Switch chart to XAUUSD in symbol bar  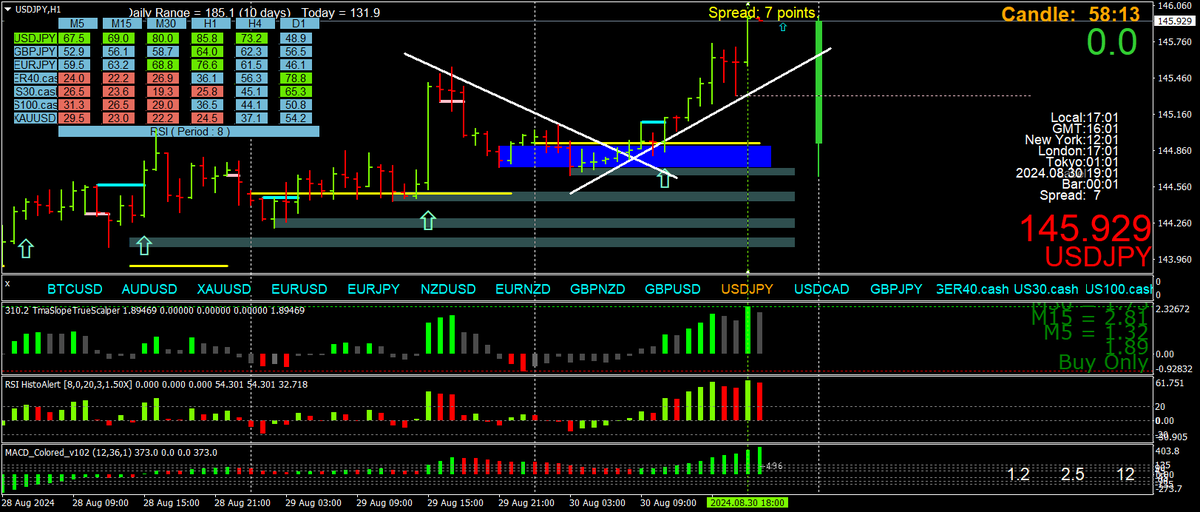click(x=224, y=289)
